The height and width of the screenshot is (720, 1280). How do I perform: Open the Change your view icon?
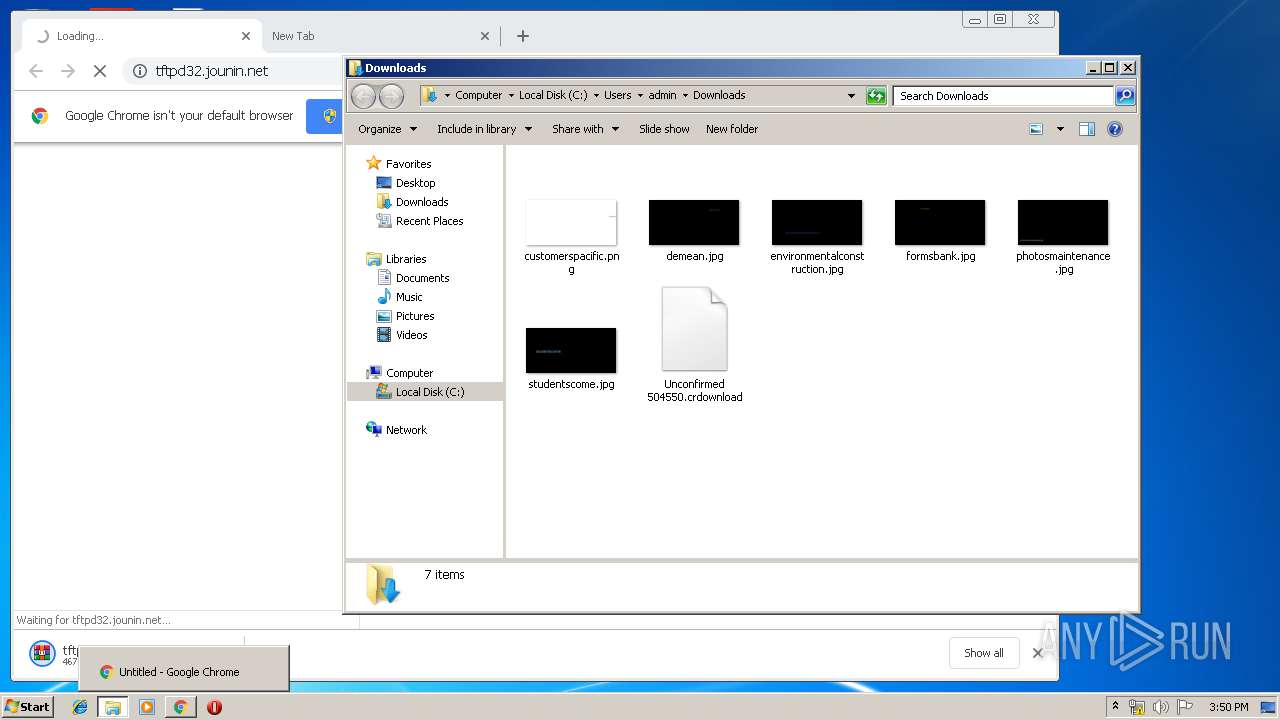(x=1036, y=129)
